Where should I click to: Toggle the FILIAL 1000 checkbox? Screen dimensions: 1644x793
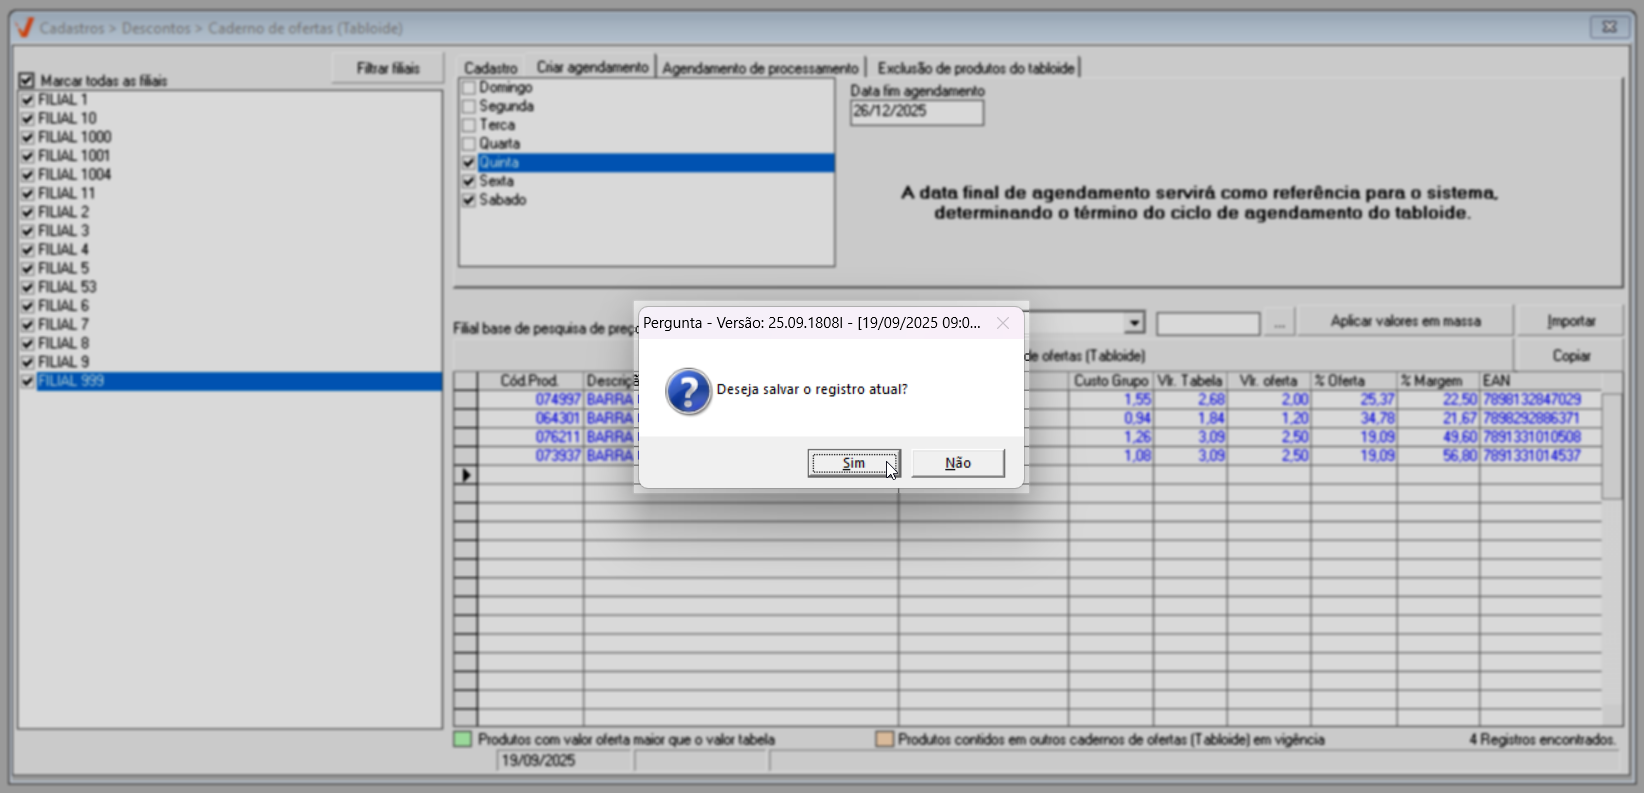[x=27, y=137]
